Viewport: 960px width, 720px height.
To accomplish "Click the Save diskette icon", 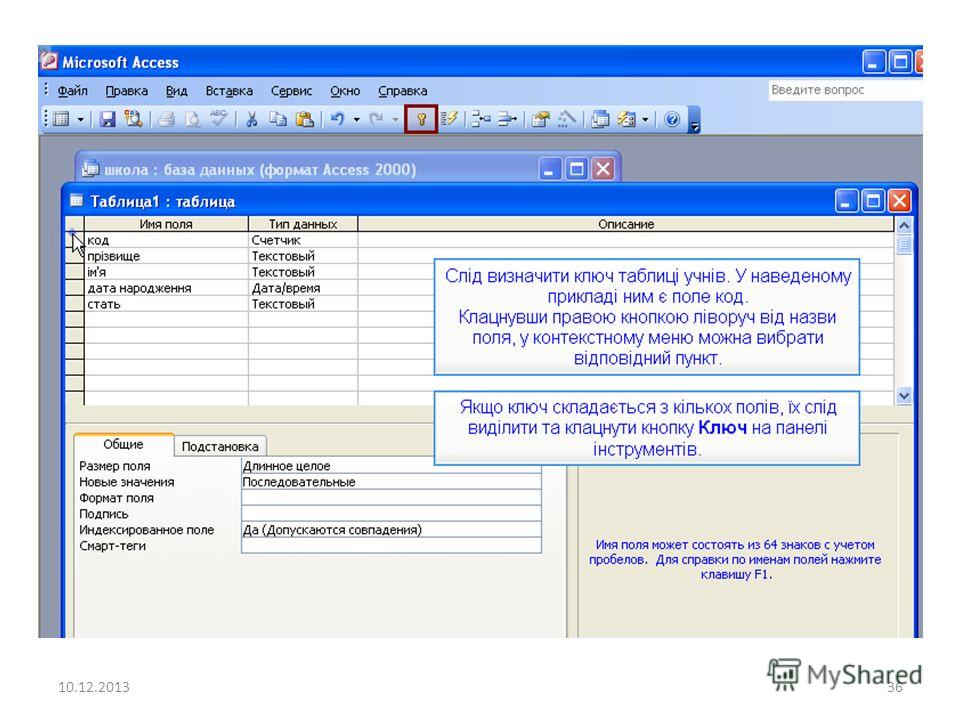I will tap(108, 119).
